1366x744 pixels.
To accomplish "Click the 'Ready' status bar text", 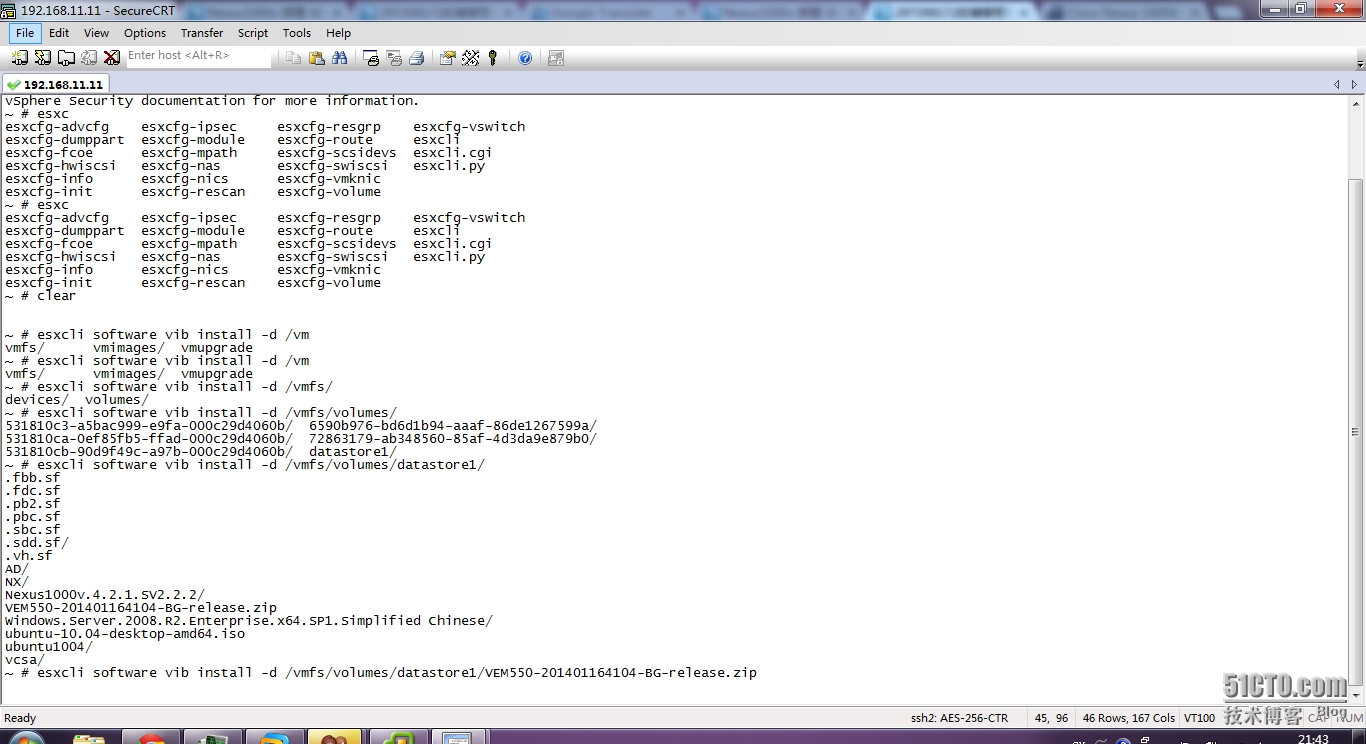I will [20, 718].
